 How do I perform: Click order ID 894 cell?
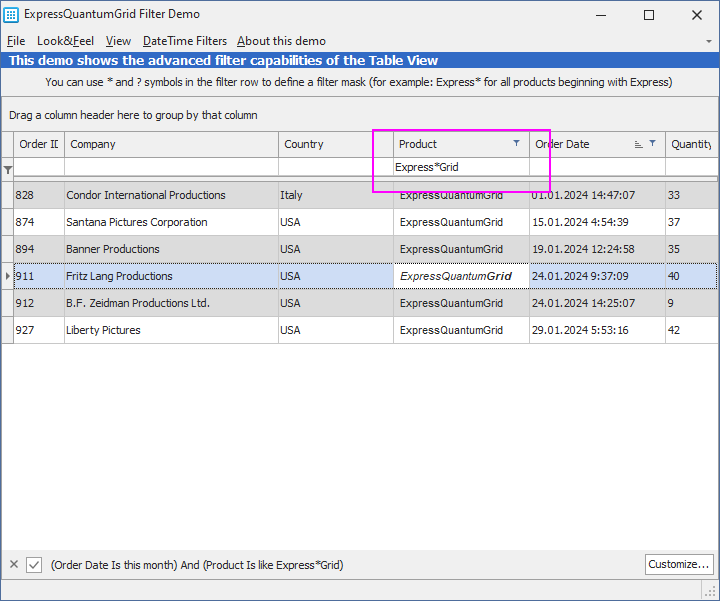point(39,249)
